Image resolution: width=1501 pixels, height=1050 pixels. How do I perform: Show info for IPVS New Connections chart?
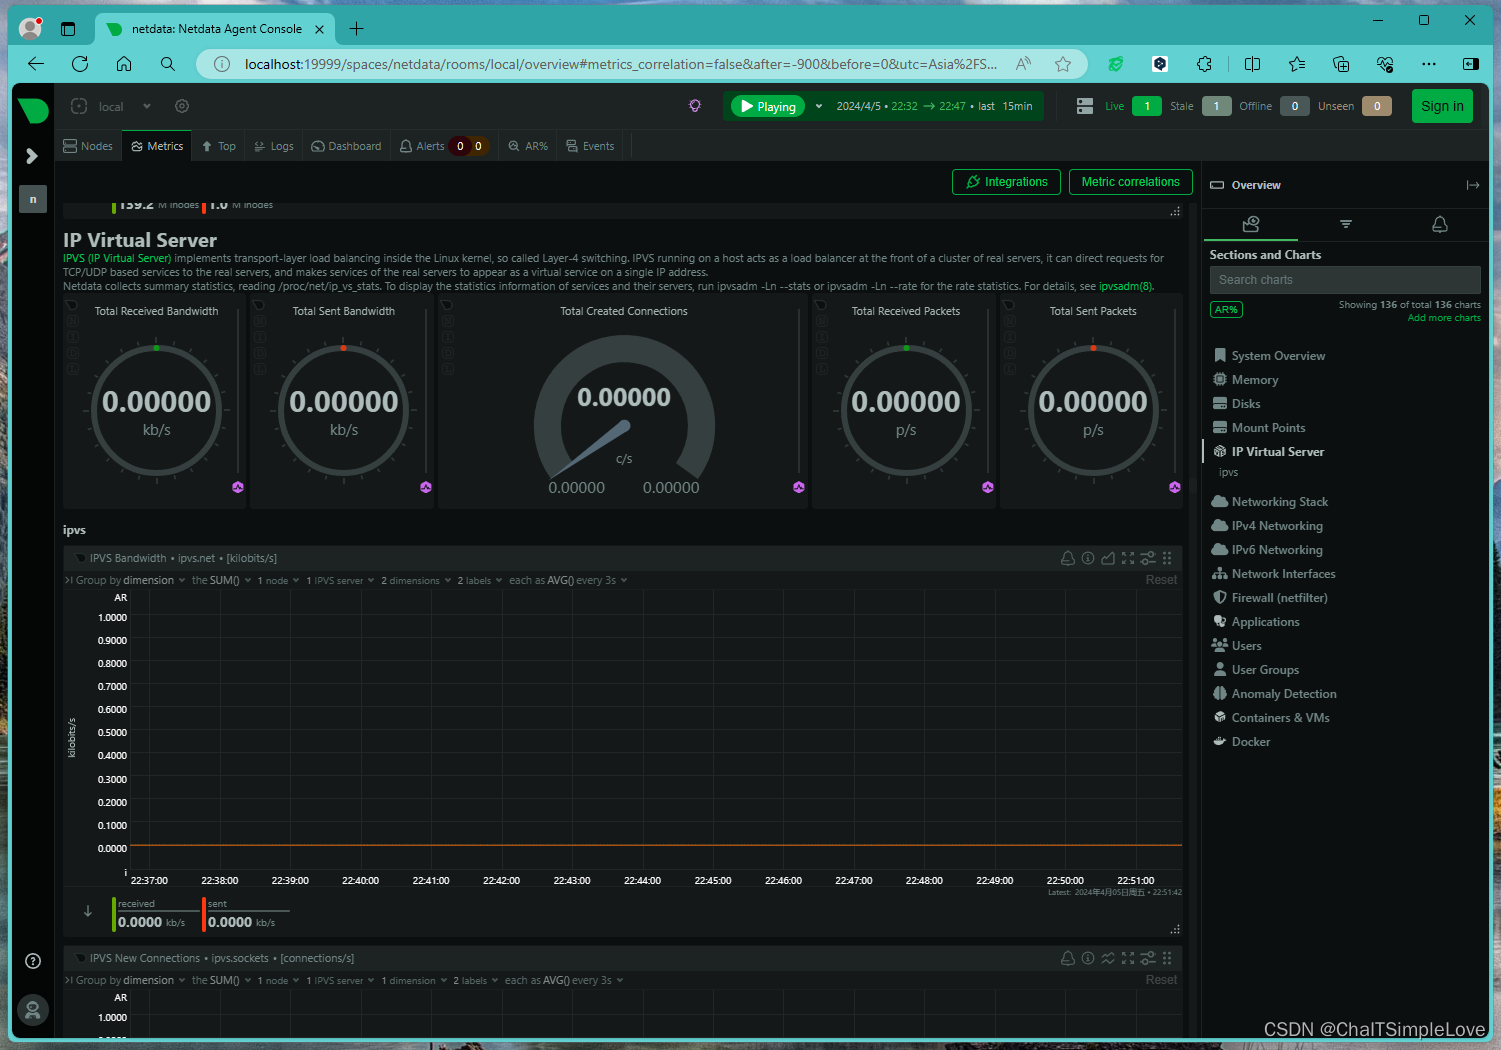pyautogui.click(x=1088, y=958)
